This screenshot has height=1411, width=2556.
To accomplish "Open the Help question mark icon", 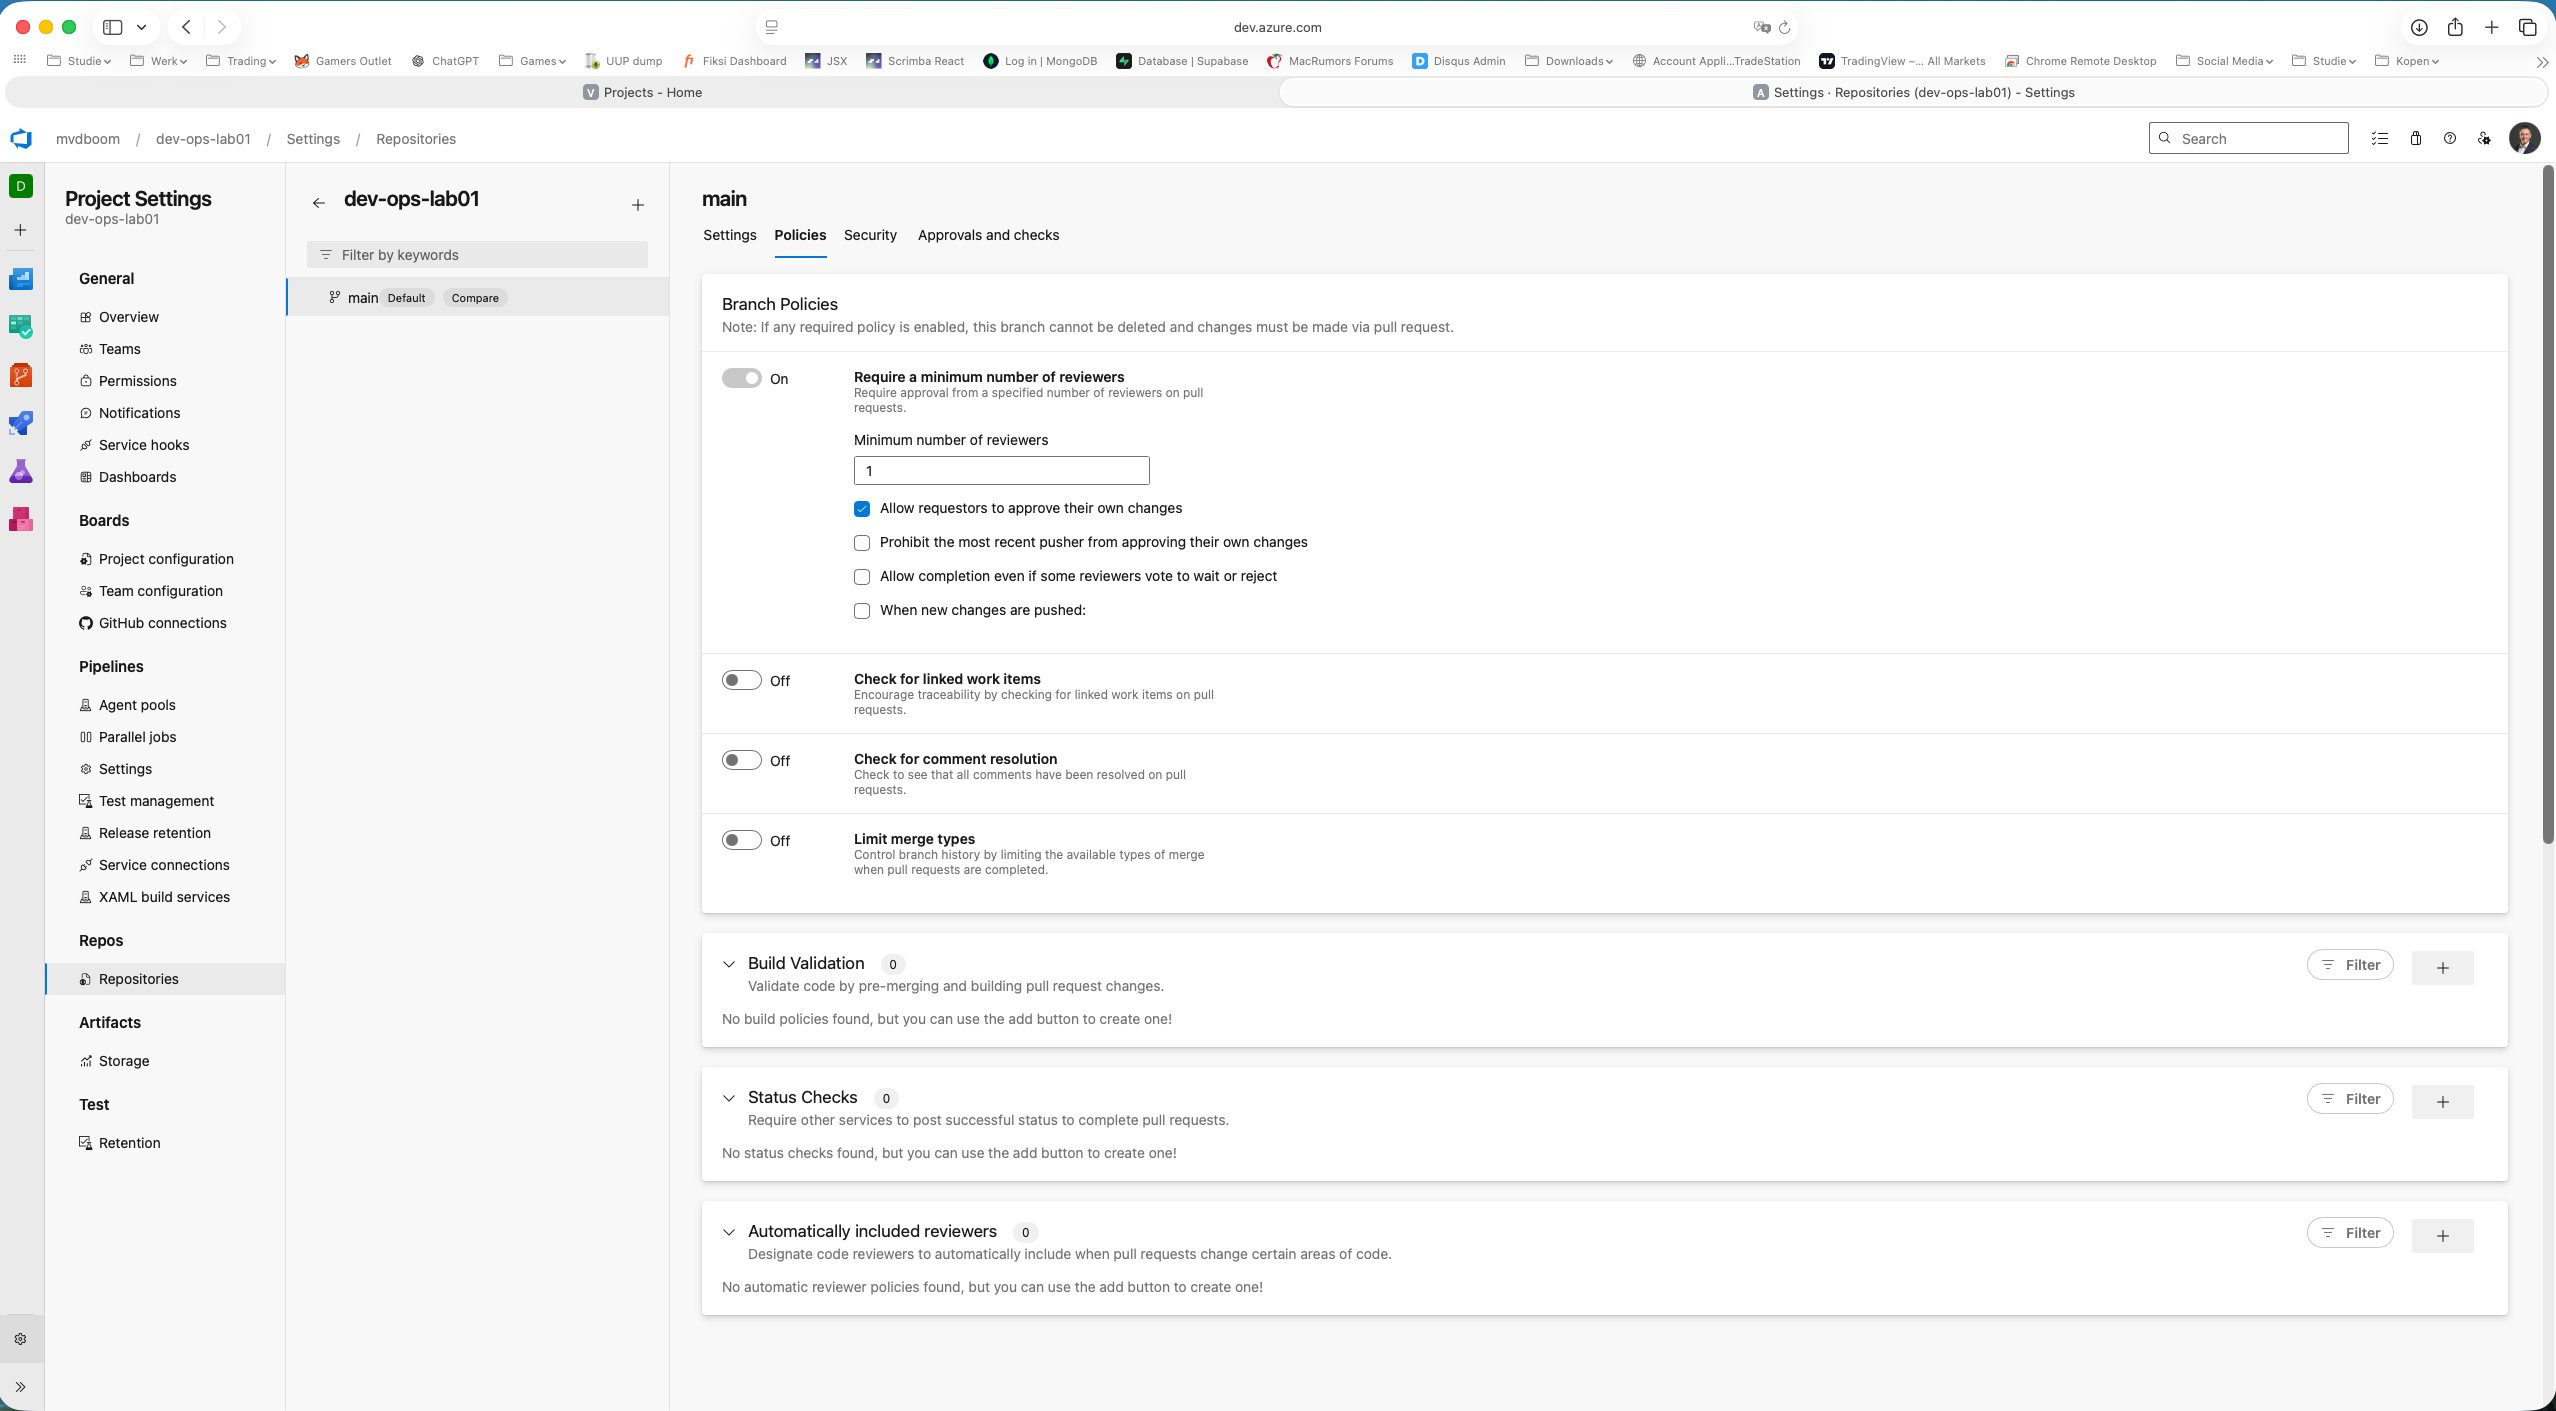I will (2449, 139).
